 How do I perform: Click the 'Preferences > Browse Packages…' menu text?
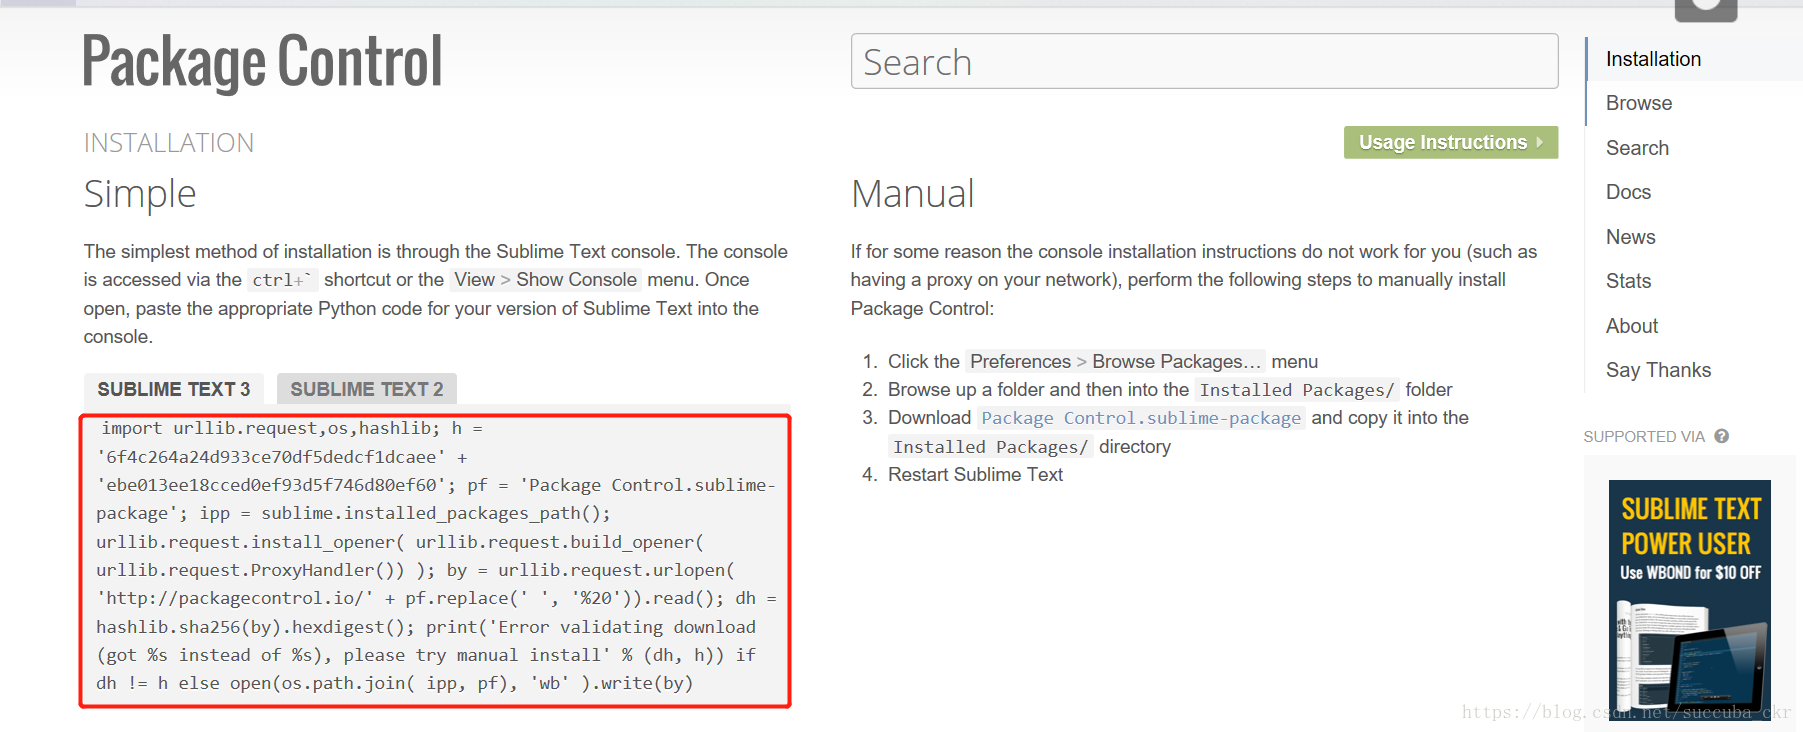point(1115,361)
